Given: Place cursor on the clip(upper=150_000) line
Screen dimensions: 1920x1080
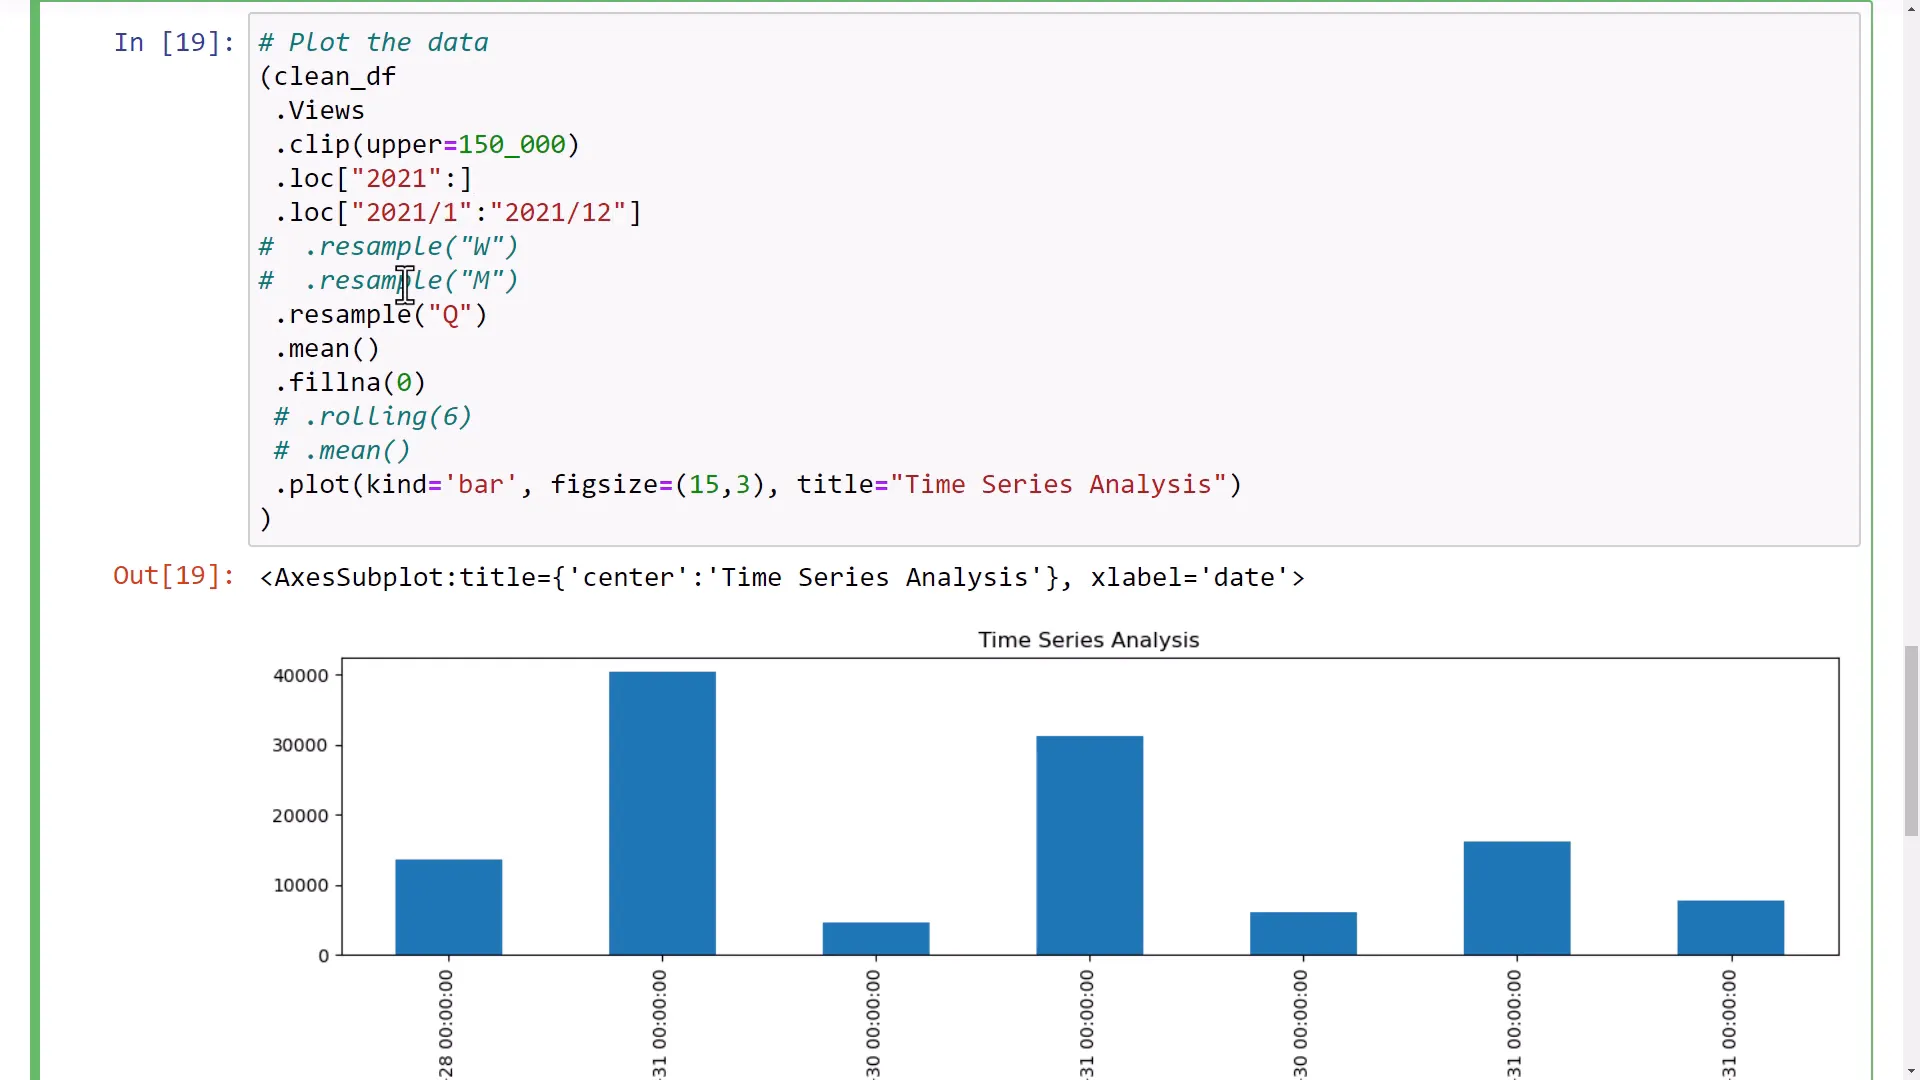Looking at the screenshot, I should (418, 145).
